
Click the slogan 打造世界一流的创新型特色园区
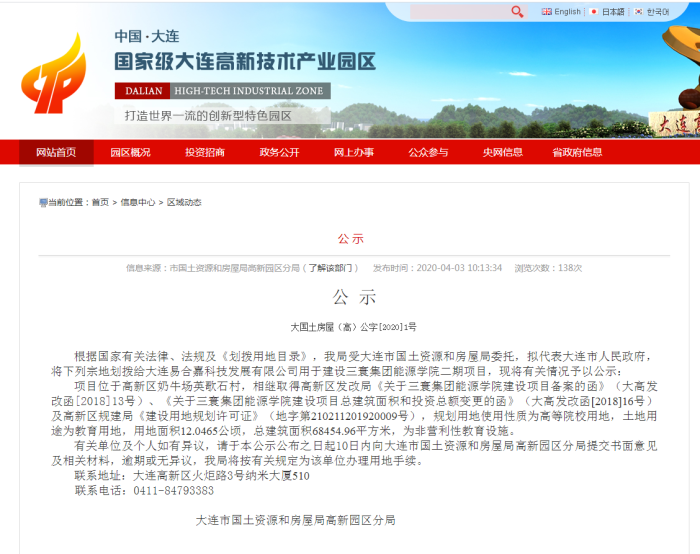(208, 116)
